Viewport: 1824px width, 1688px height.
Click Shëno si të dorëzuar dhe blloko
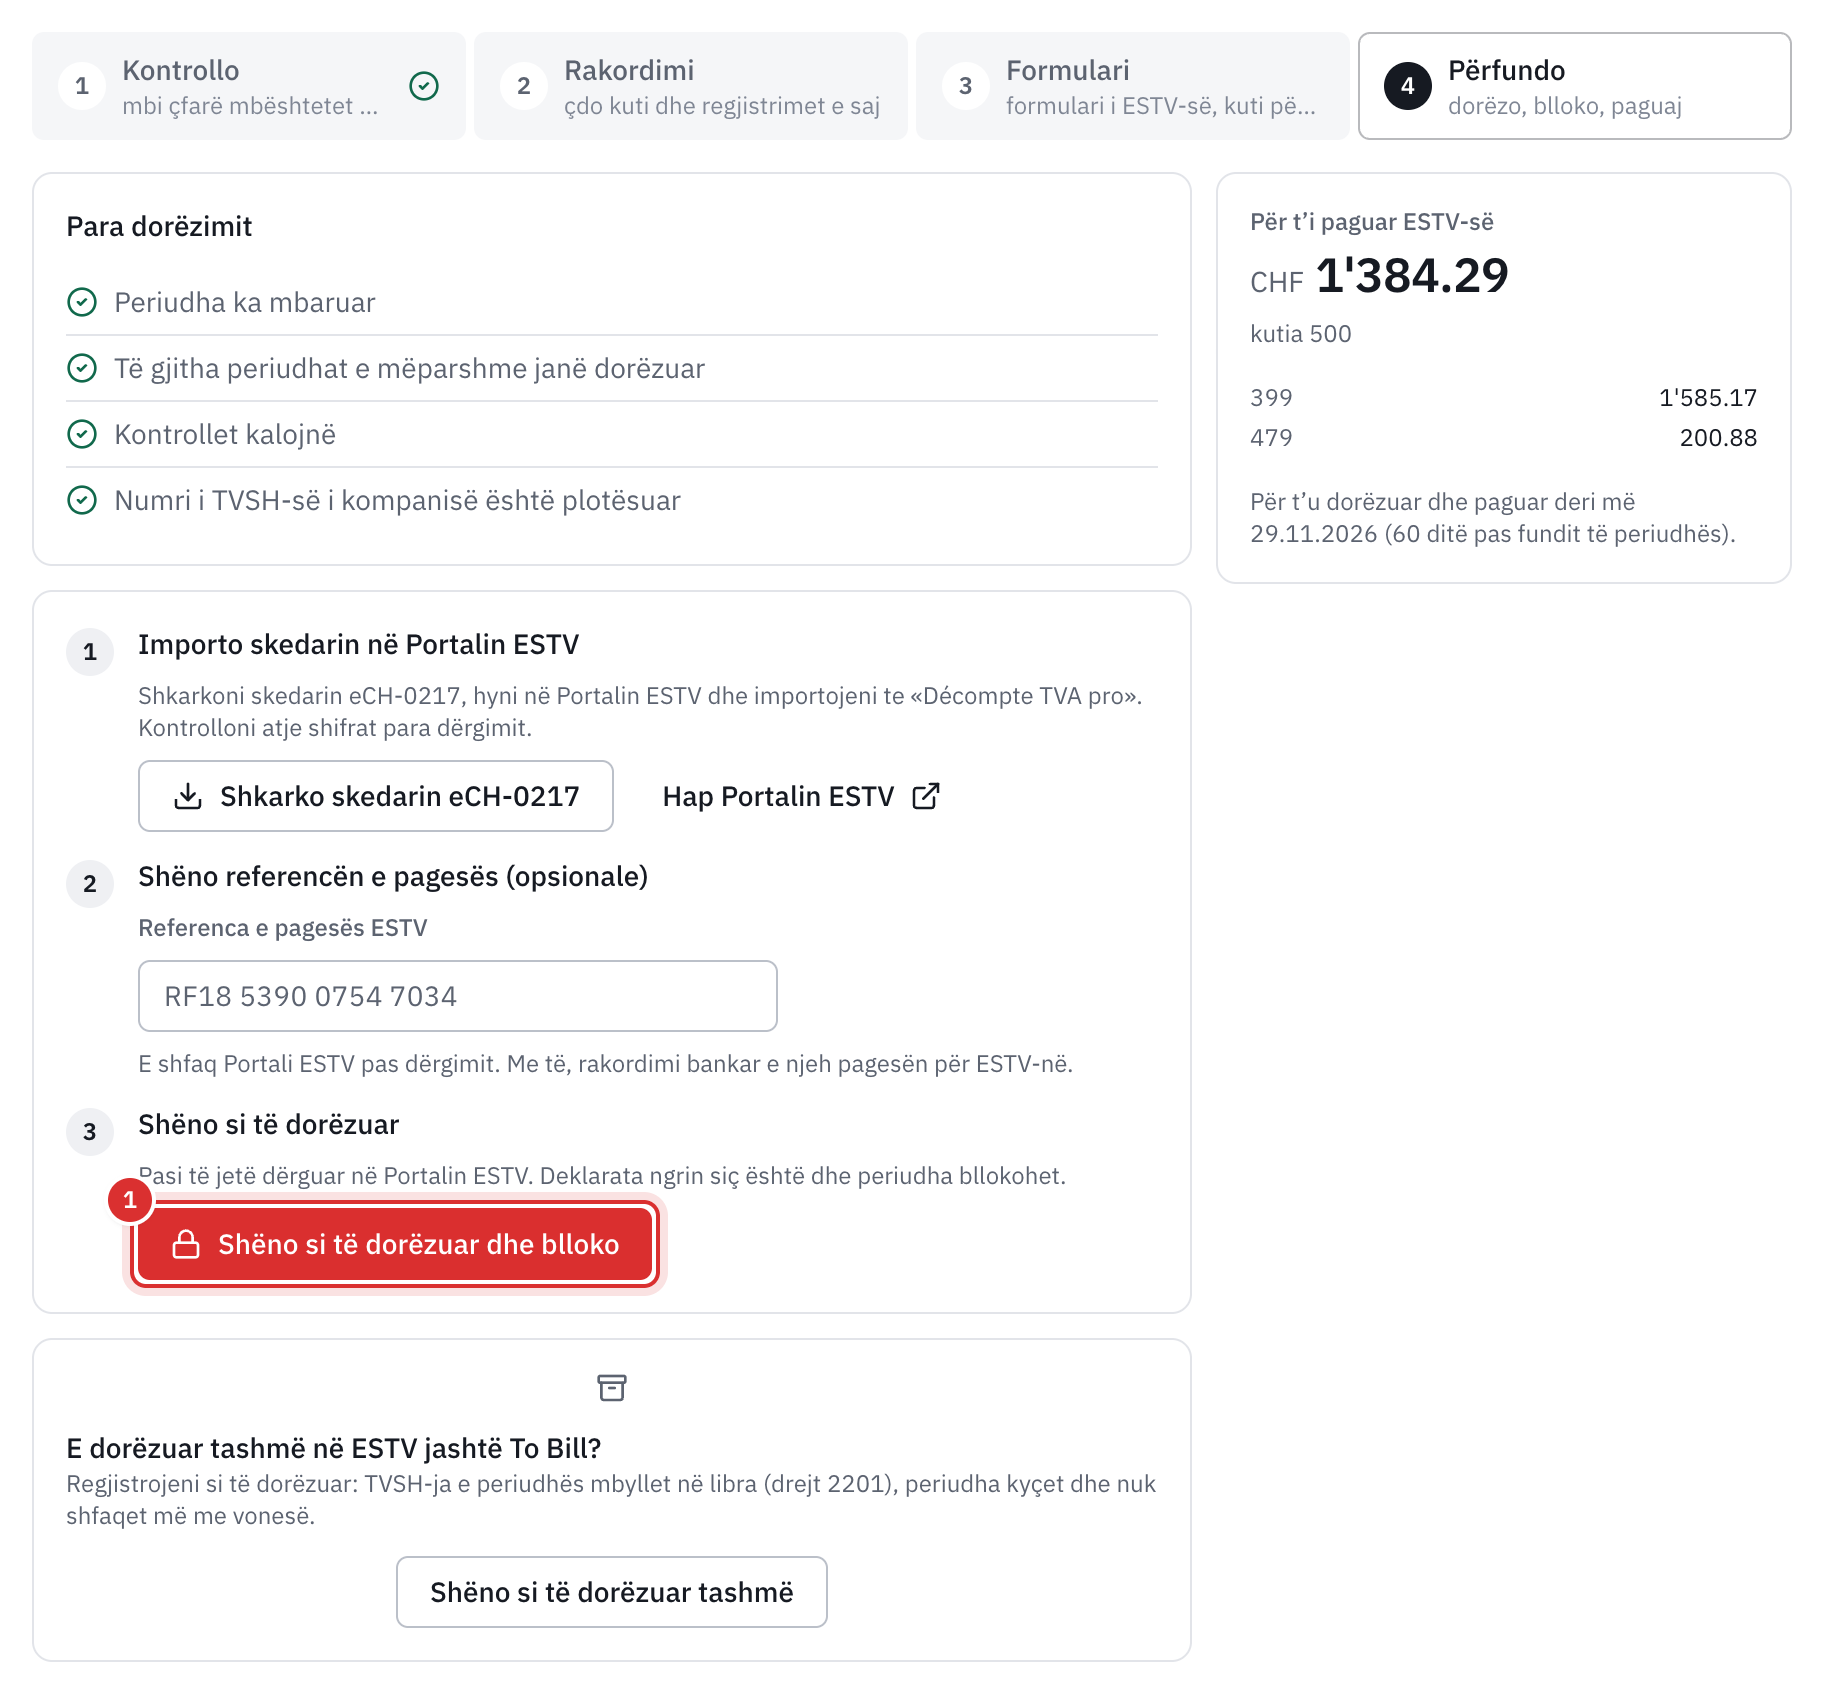point(395,1244)
